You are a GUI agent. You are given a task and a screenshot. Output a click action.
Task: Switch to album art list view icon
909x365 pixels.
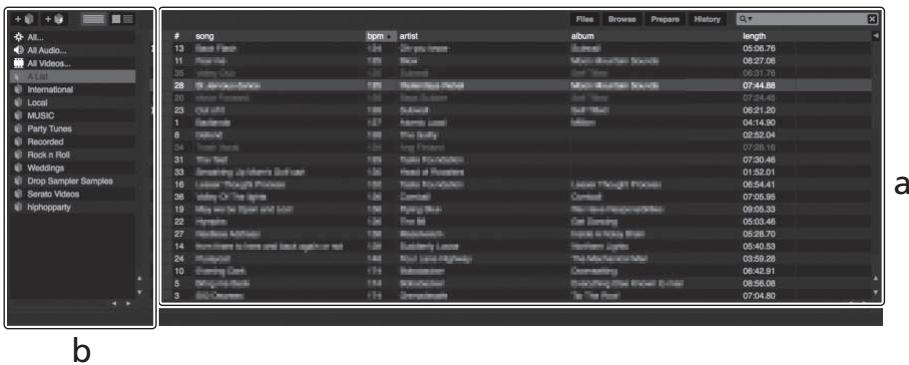coord(123,19)
